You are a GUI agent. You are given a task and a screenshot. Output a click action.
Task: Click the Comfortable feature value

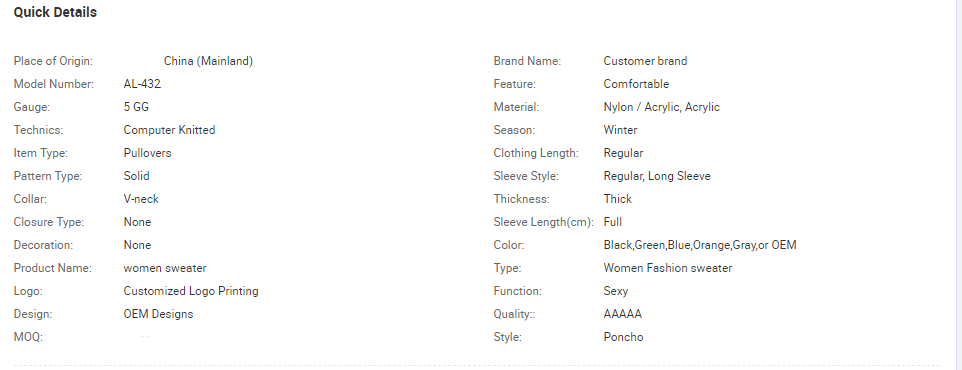636,84
